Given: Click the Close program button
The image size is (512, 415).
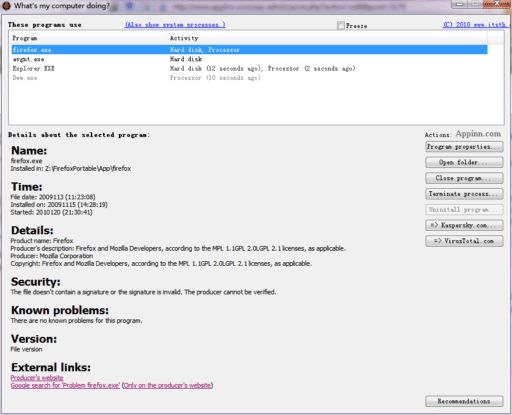Looking at the screenshot, I should click(x=464, y=178).
